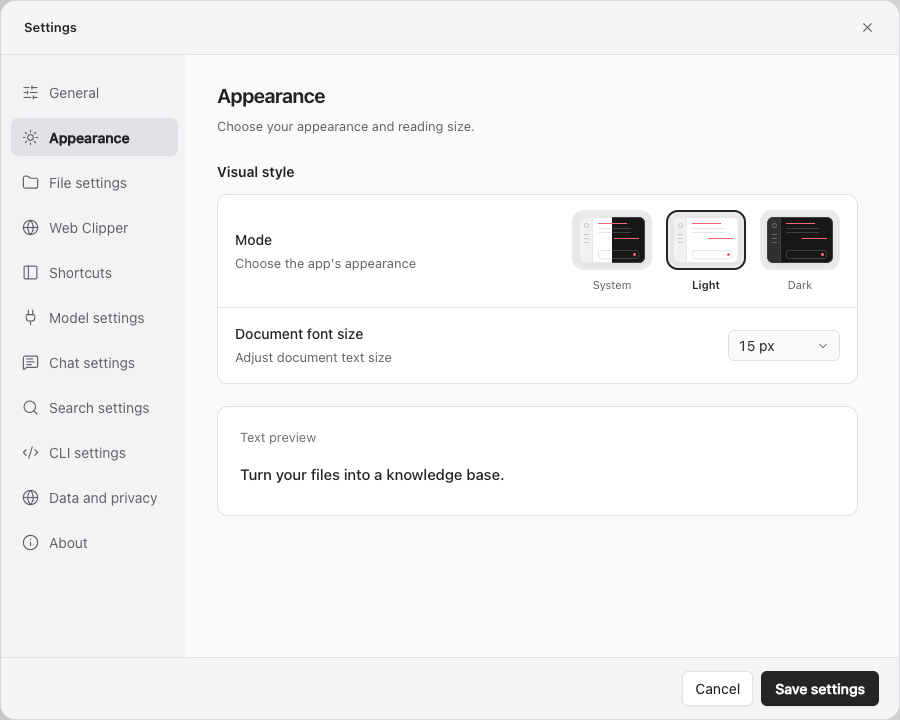
Task: Select the Light mode thumbnail
Action: tap(706, 240)
